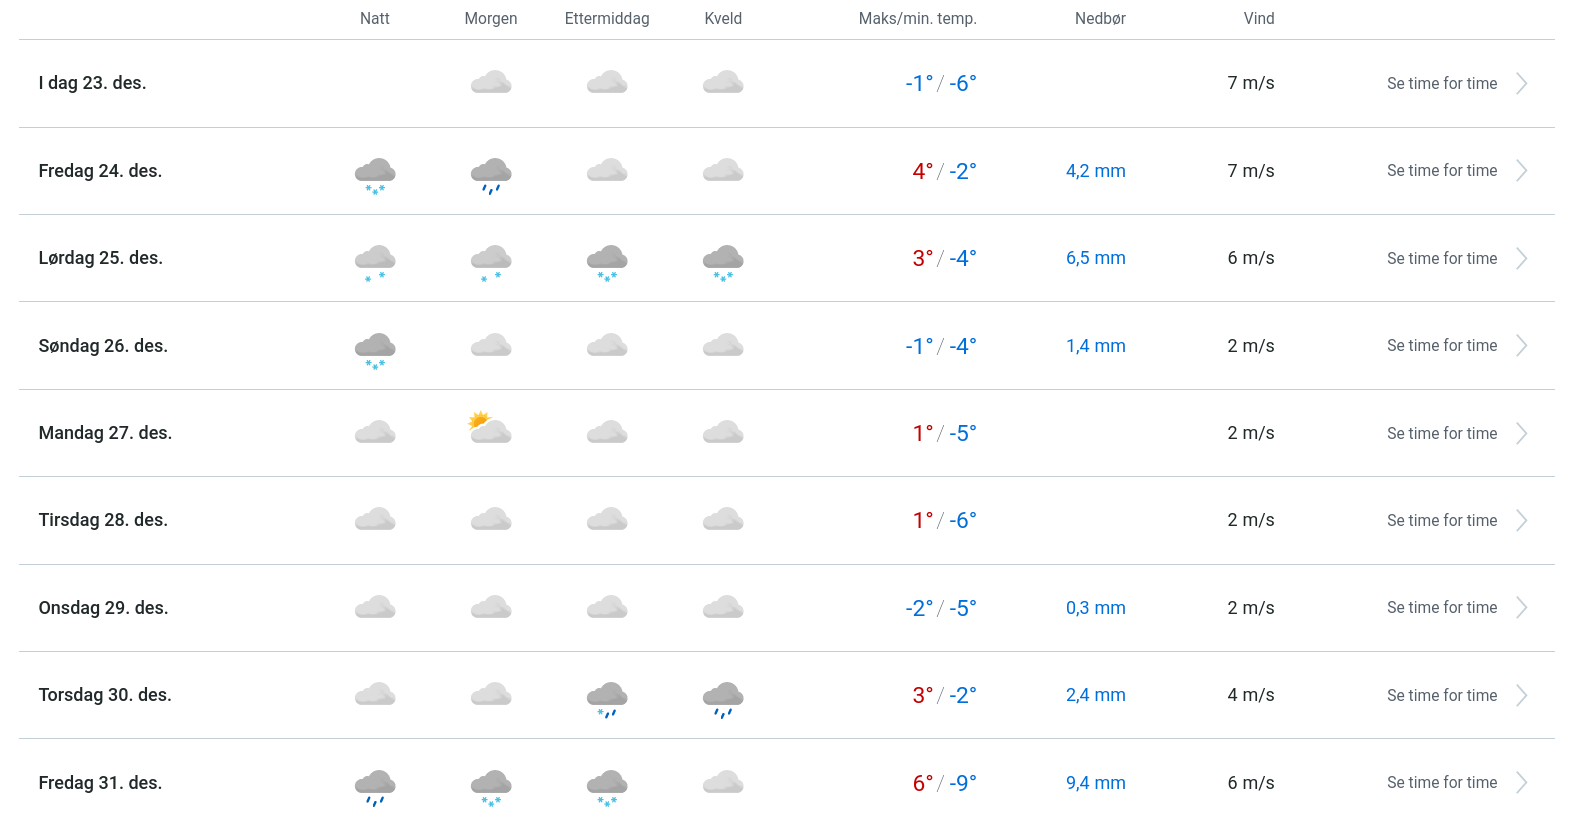Click the 9,4 mm precipitation value
The image size is (1574, 825).
point(1095,783)
